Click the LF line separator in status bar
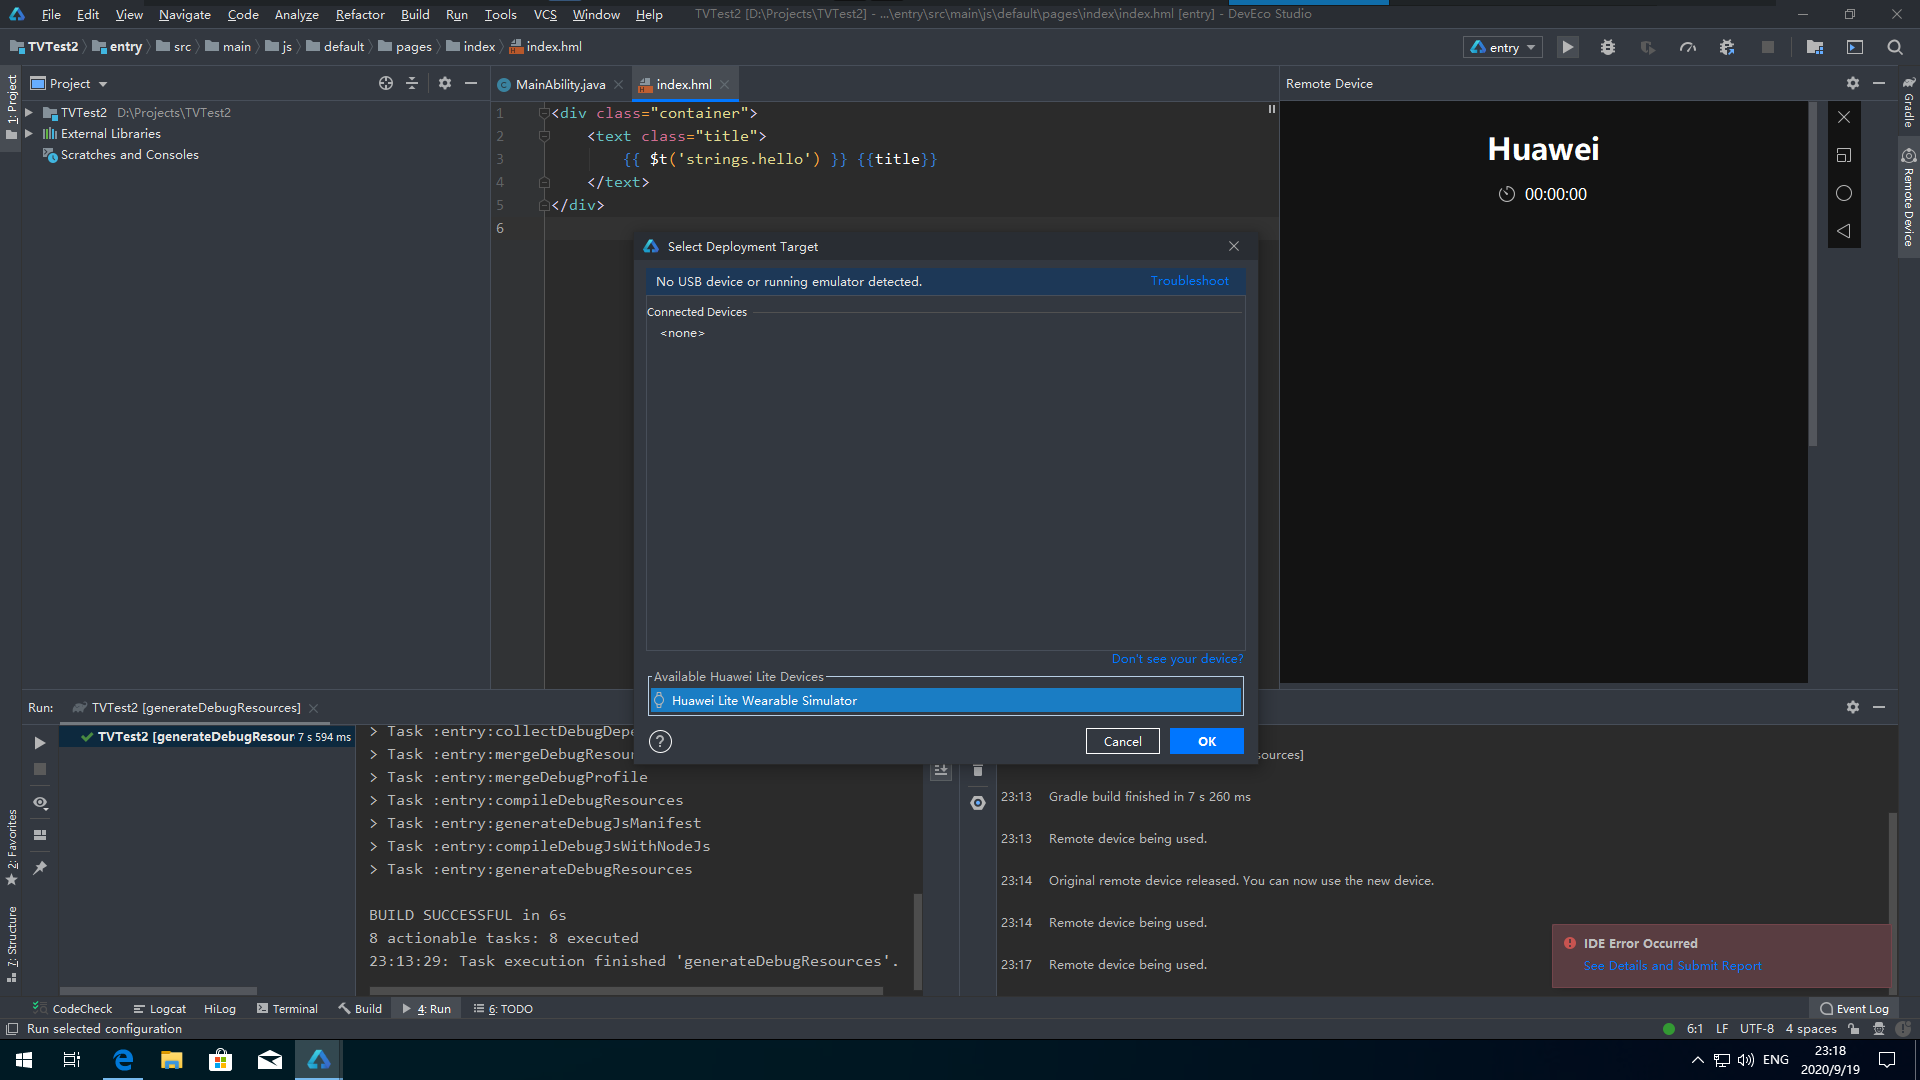The width and height of the screenshot is (1920, 1080). click(x=1722, y=1029)
